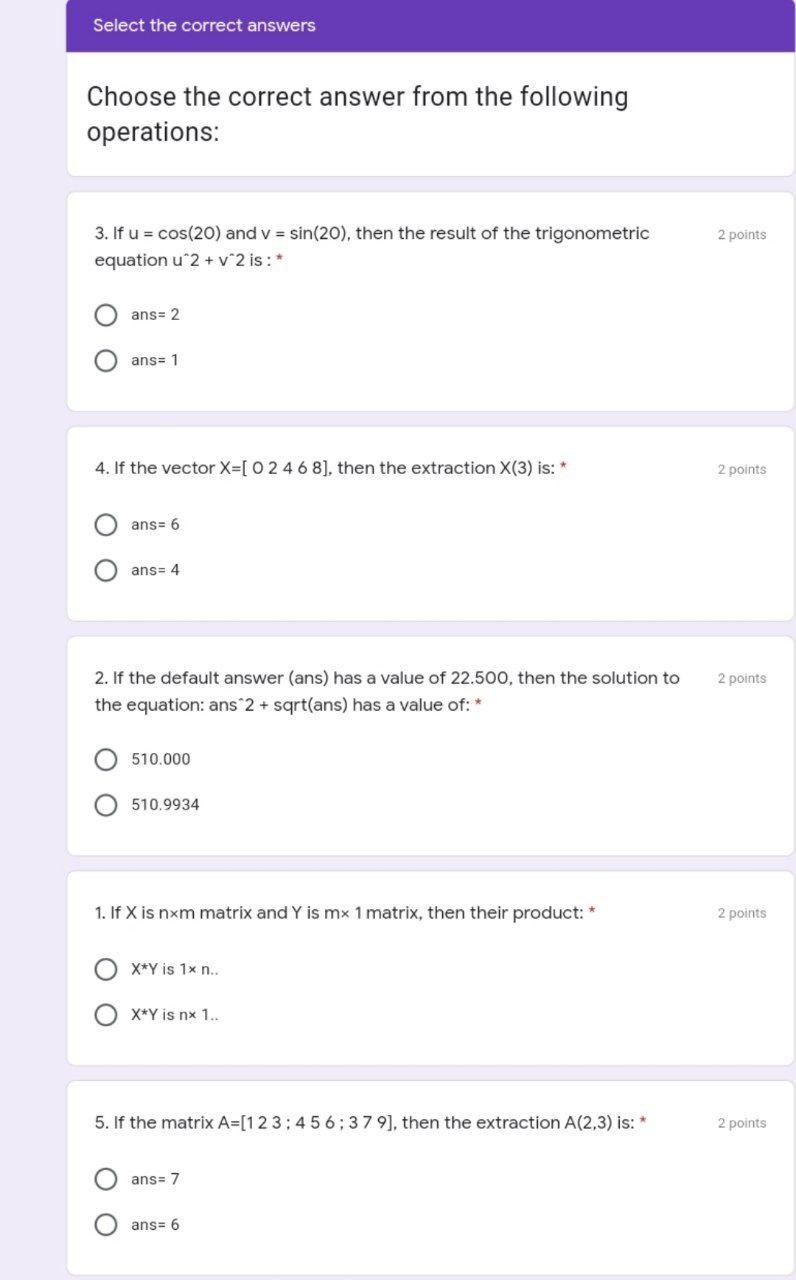796x1280 pixels.
Task: Select "ans= 4" for vector extraction question 4
Action: pos(106,569)
